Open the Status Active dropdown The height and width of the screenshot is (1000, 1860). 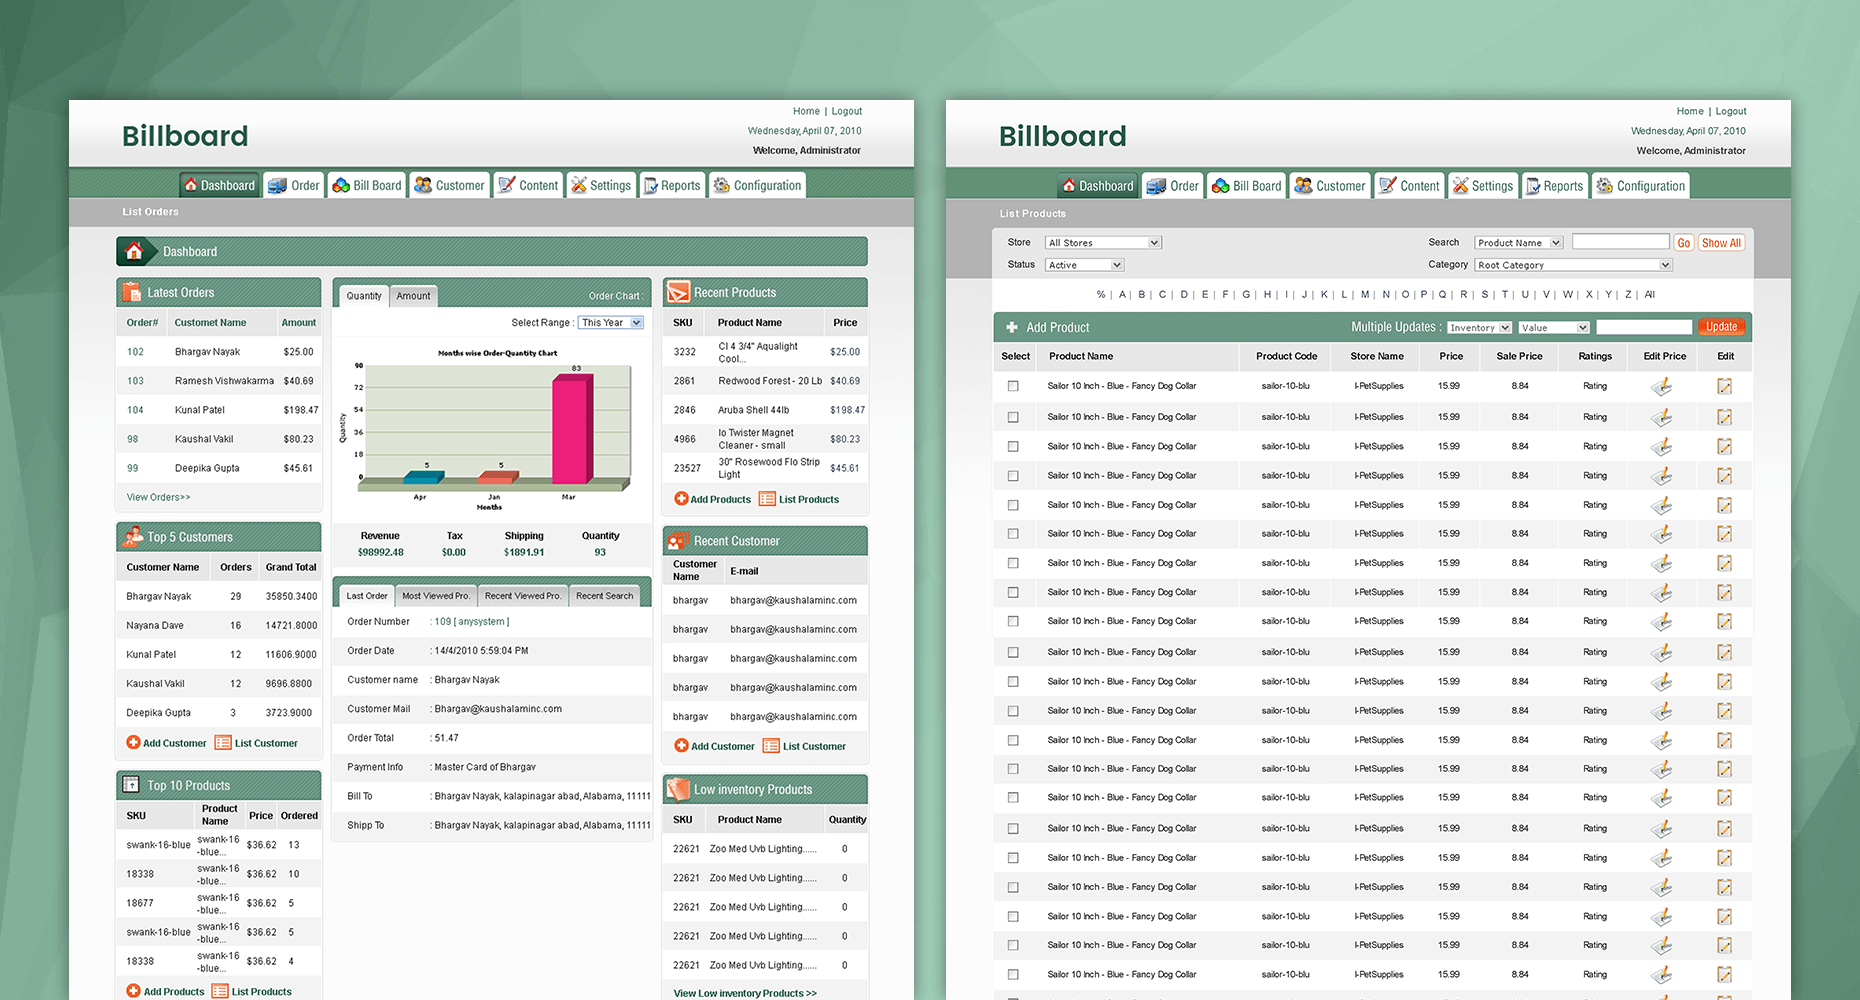[1085, 265]
